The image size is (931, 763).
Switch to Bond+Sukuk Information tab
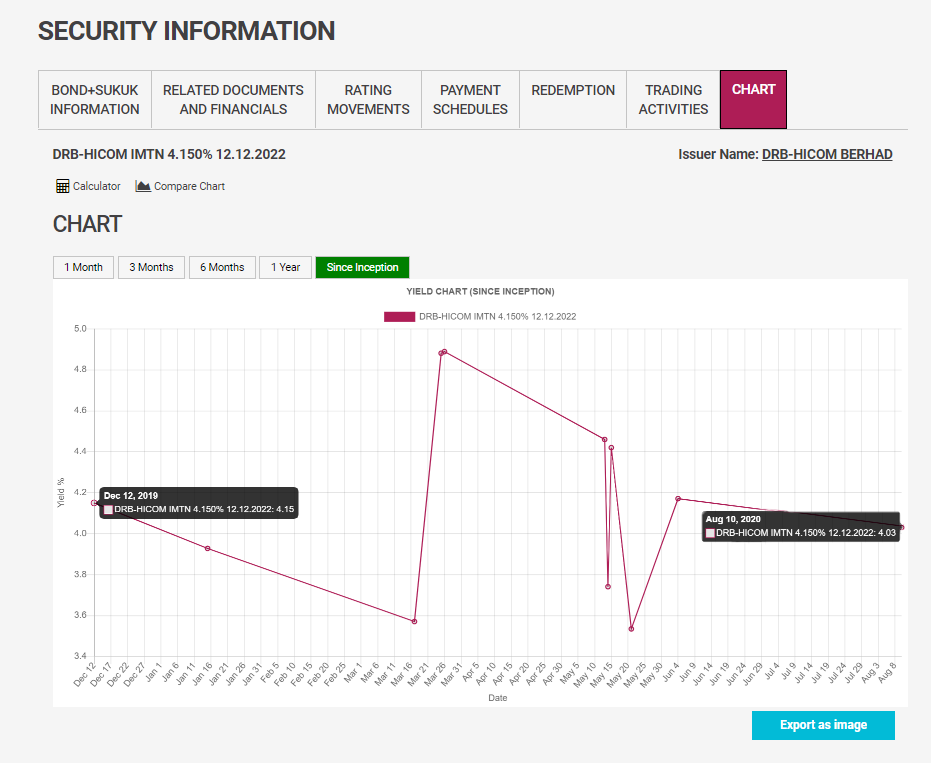point(94,100)
